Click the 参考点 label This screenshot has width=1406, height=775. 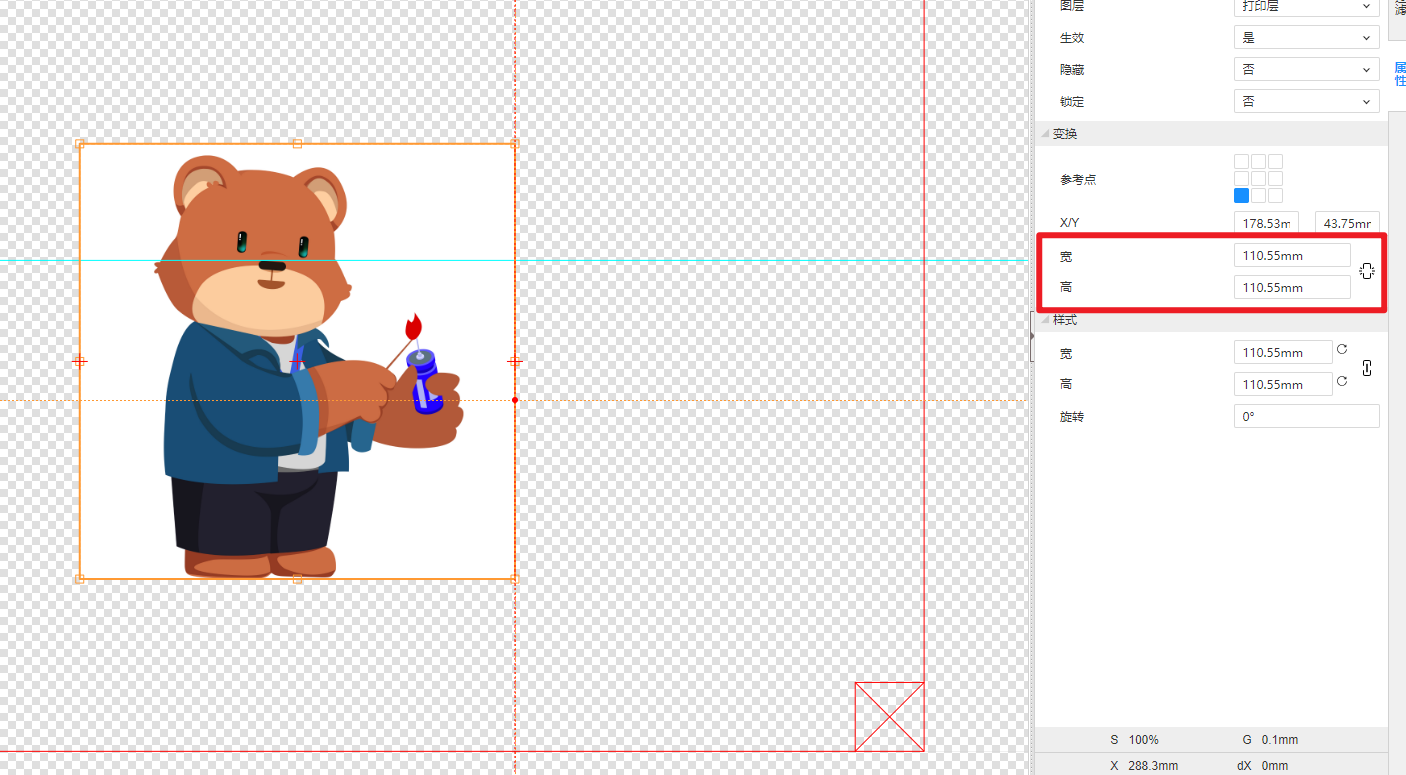click(1078, 179)
